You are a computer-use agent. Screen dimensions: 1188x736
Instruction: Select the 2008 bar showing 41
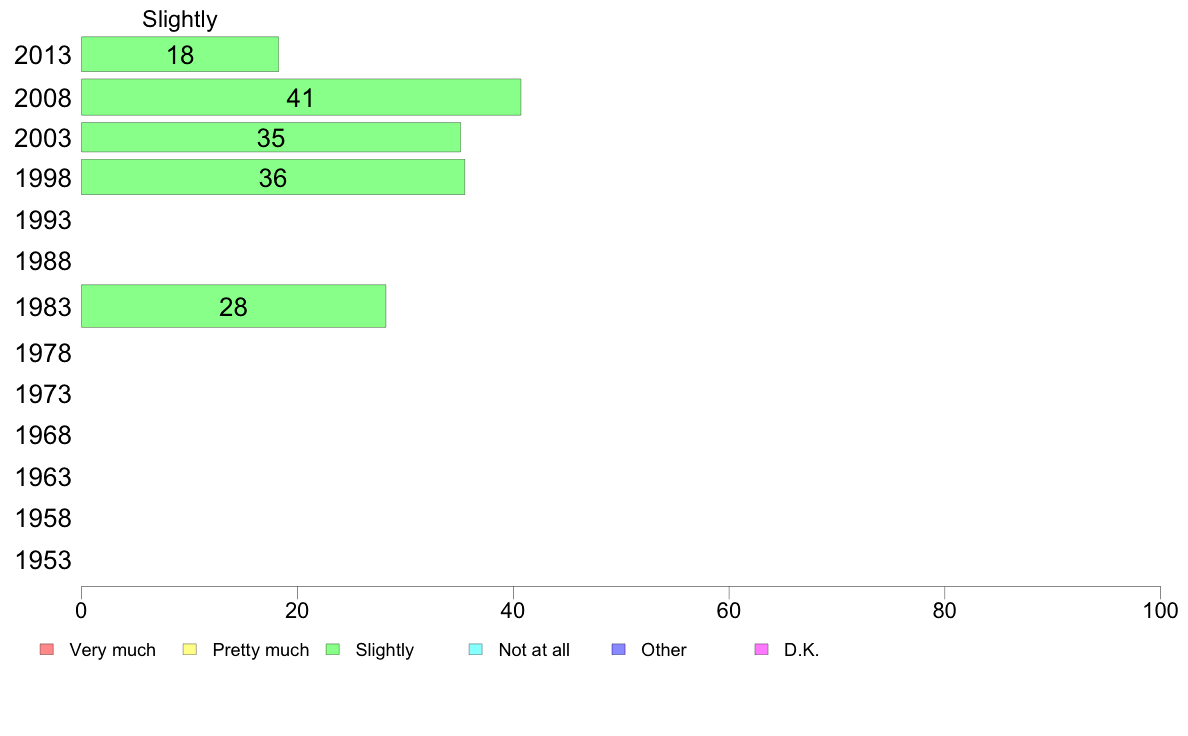click(x=301, y=97)
